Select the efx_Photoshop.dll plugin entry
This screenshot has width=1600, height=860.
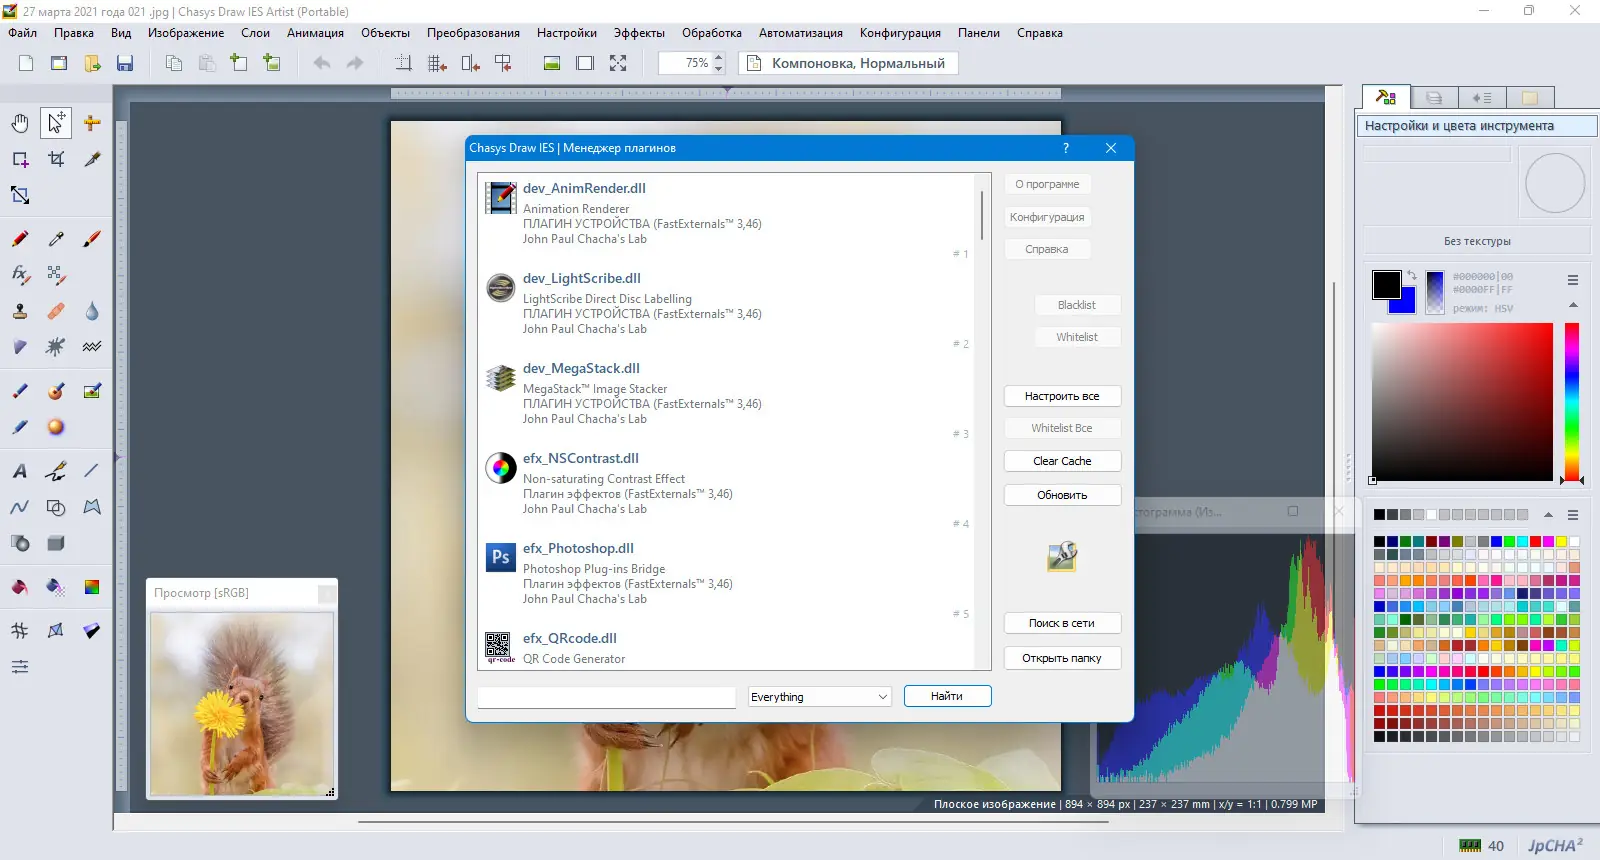pos(727,577)
